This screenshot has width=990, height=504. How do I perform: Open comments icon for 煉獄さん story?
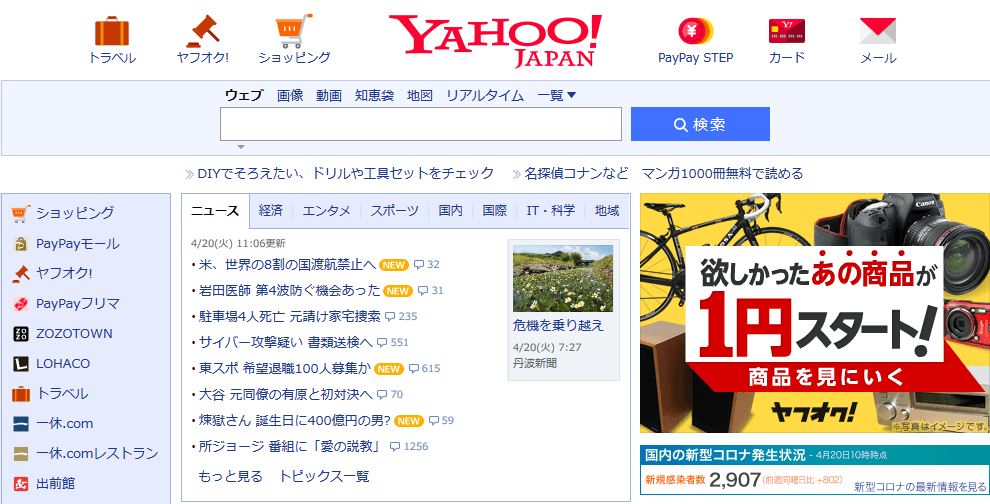coord(434,421)
